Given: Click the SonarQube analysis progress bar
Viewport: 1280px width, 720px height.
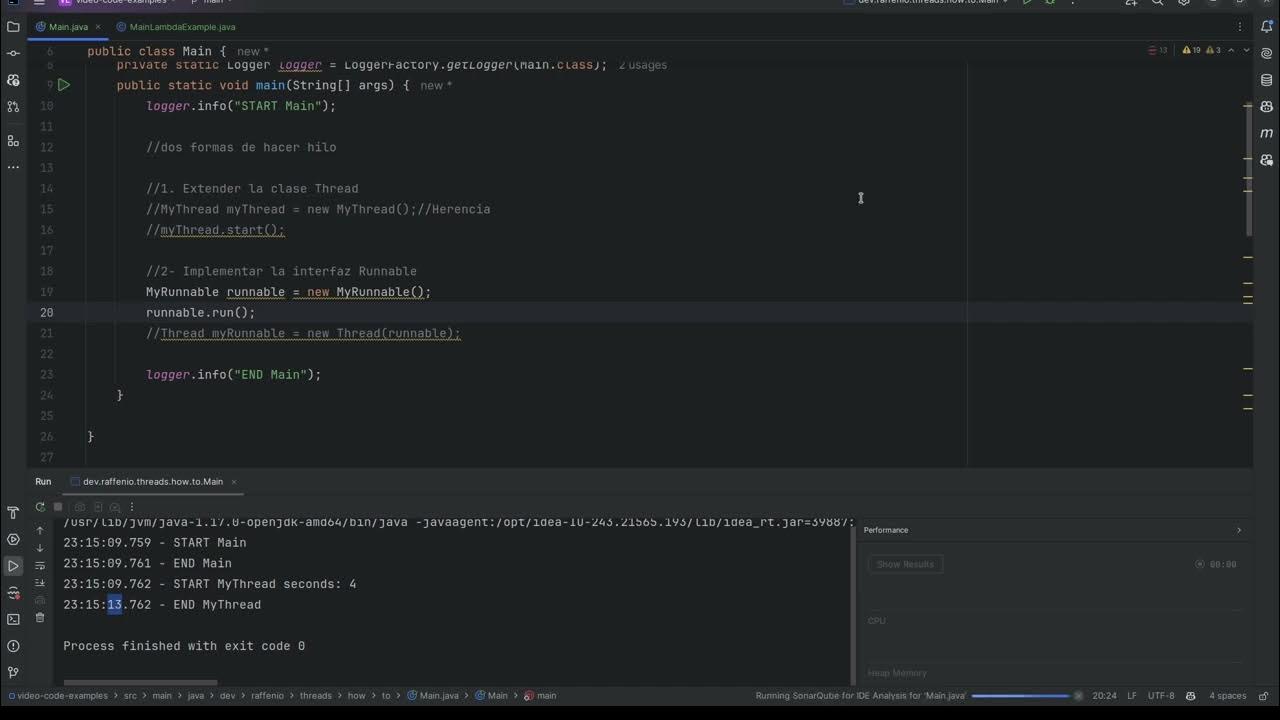Looking at the screenshot, I should (x=1021, y=695).
